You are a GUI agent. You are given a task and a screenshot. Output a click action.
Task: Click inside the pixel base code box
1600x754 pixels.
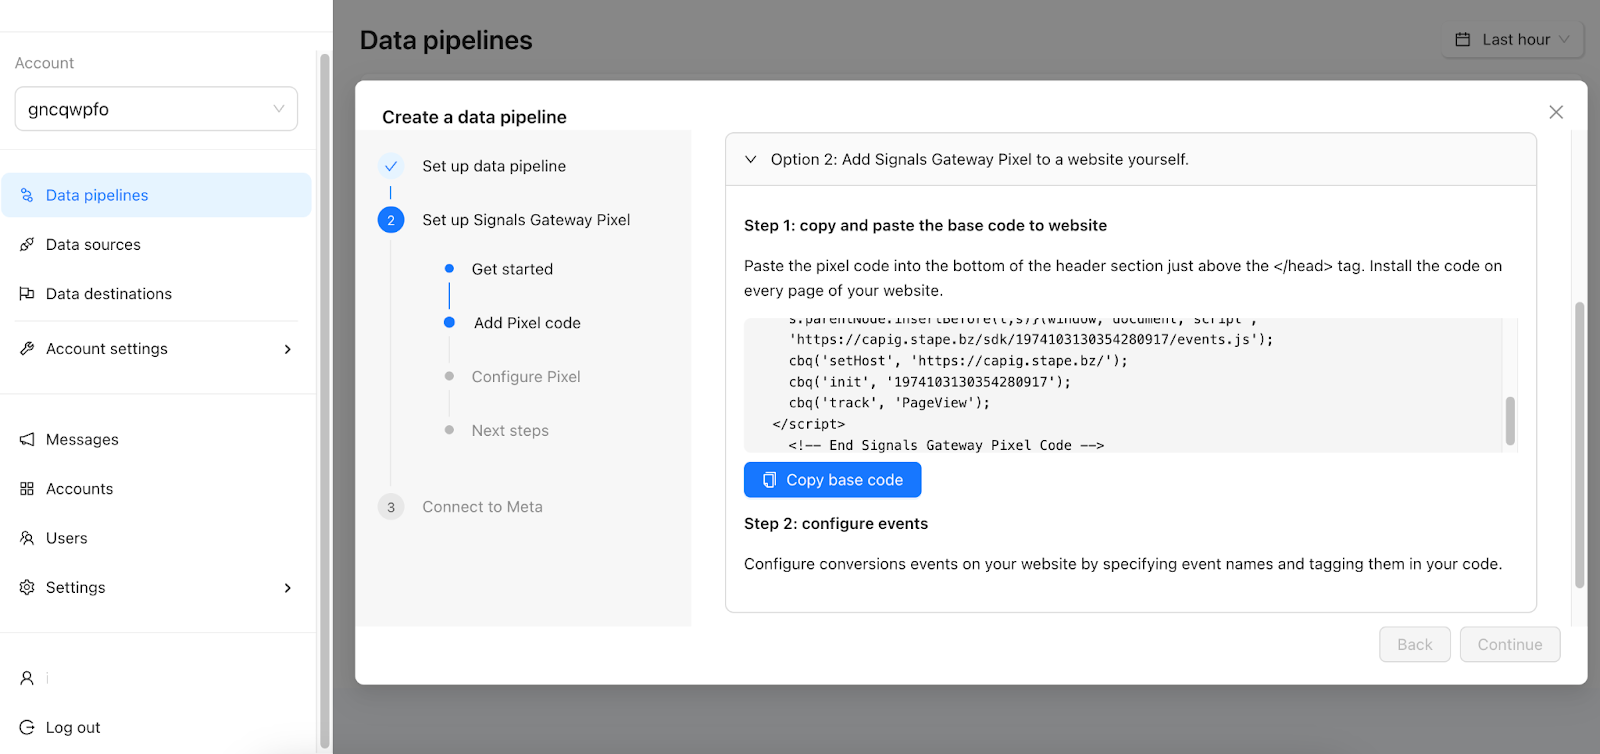click(1123, 385)
